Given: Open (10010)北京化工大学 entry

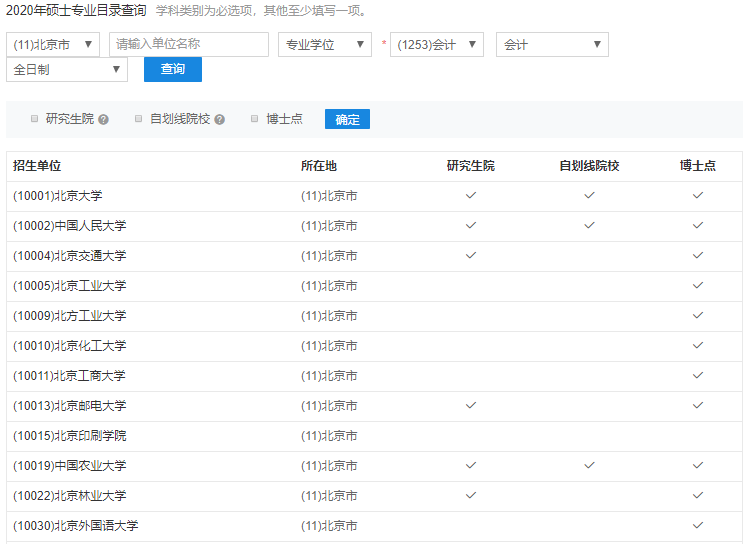Looking at the screenshot, I should click(70, 346).
